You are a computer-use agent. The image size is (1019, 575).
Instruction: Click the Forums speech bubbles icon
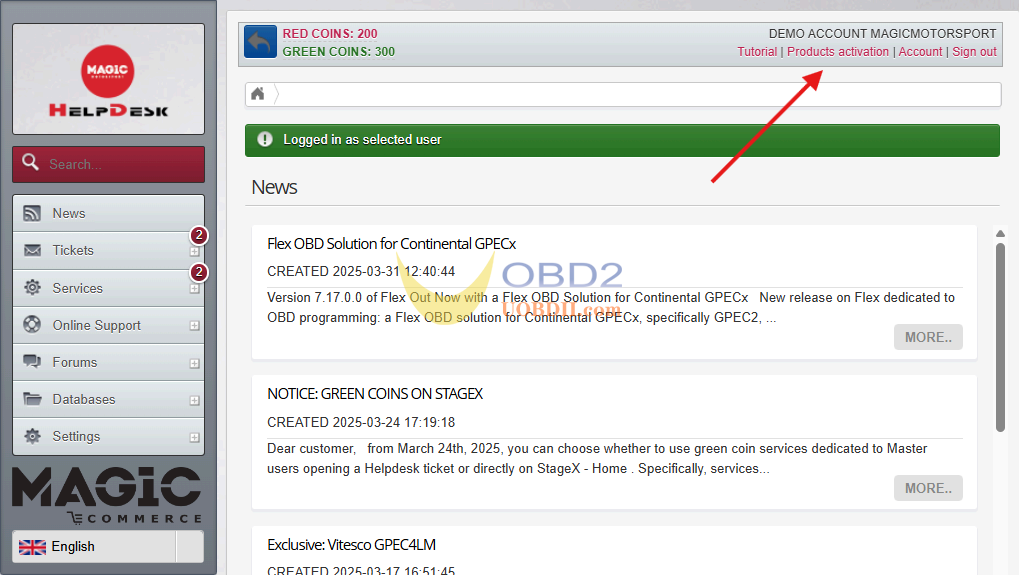[x=32, y=361]
